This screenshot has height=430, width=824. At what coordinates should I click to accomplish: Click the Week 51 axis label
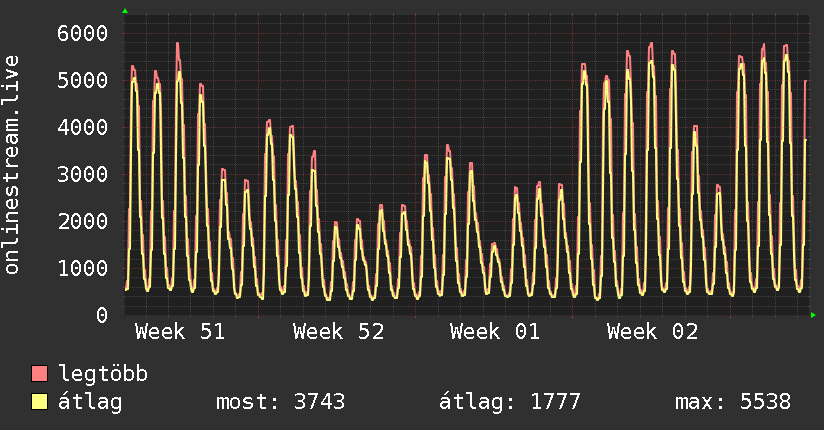(180, 332)
